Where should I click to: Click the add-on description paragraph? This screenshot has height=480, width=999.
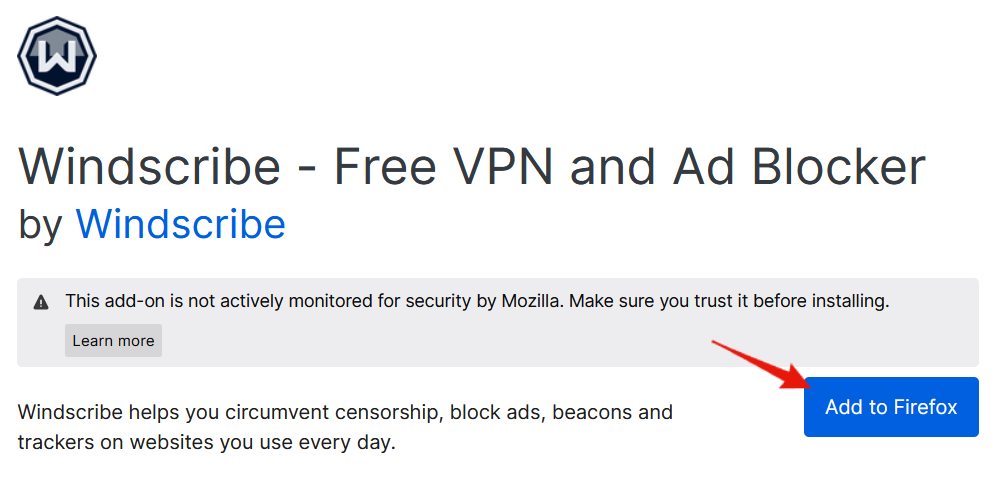[x=345, y=426]
